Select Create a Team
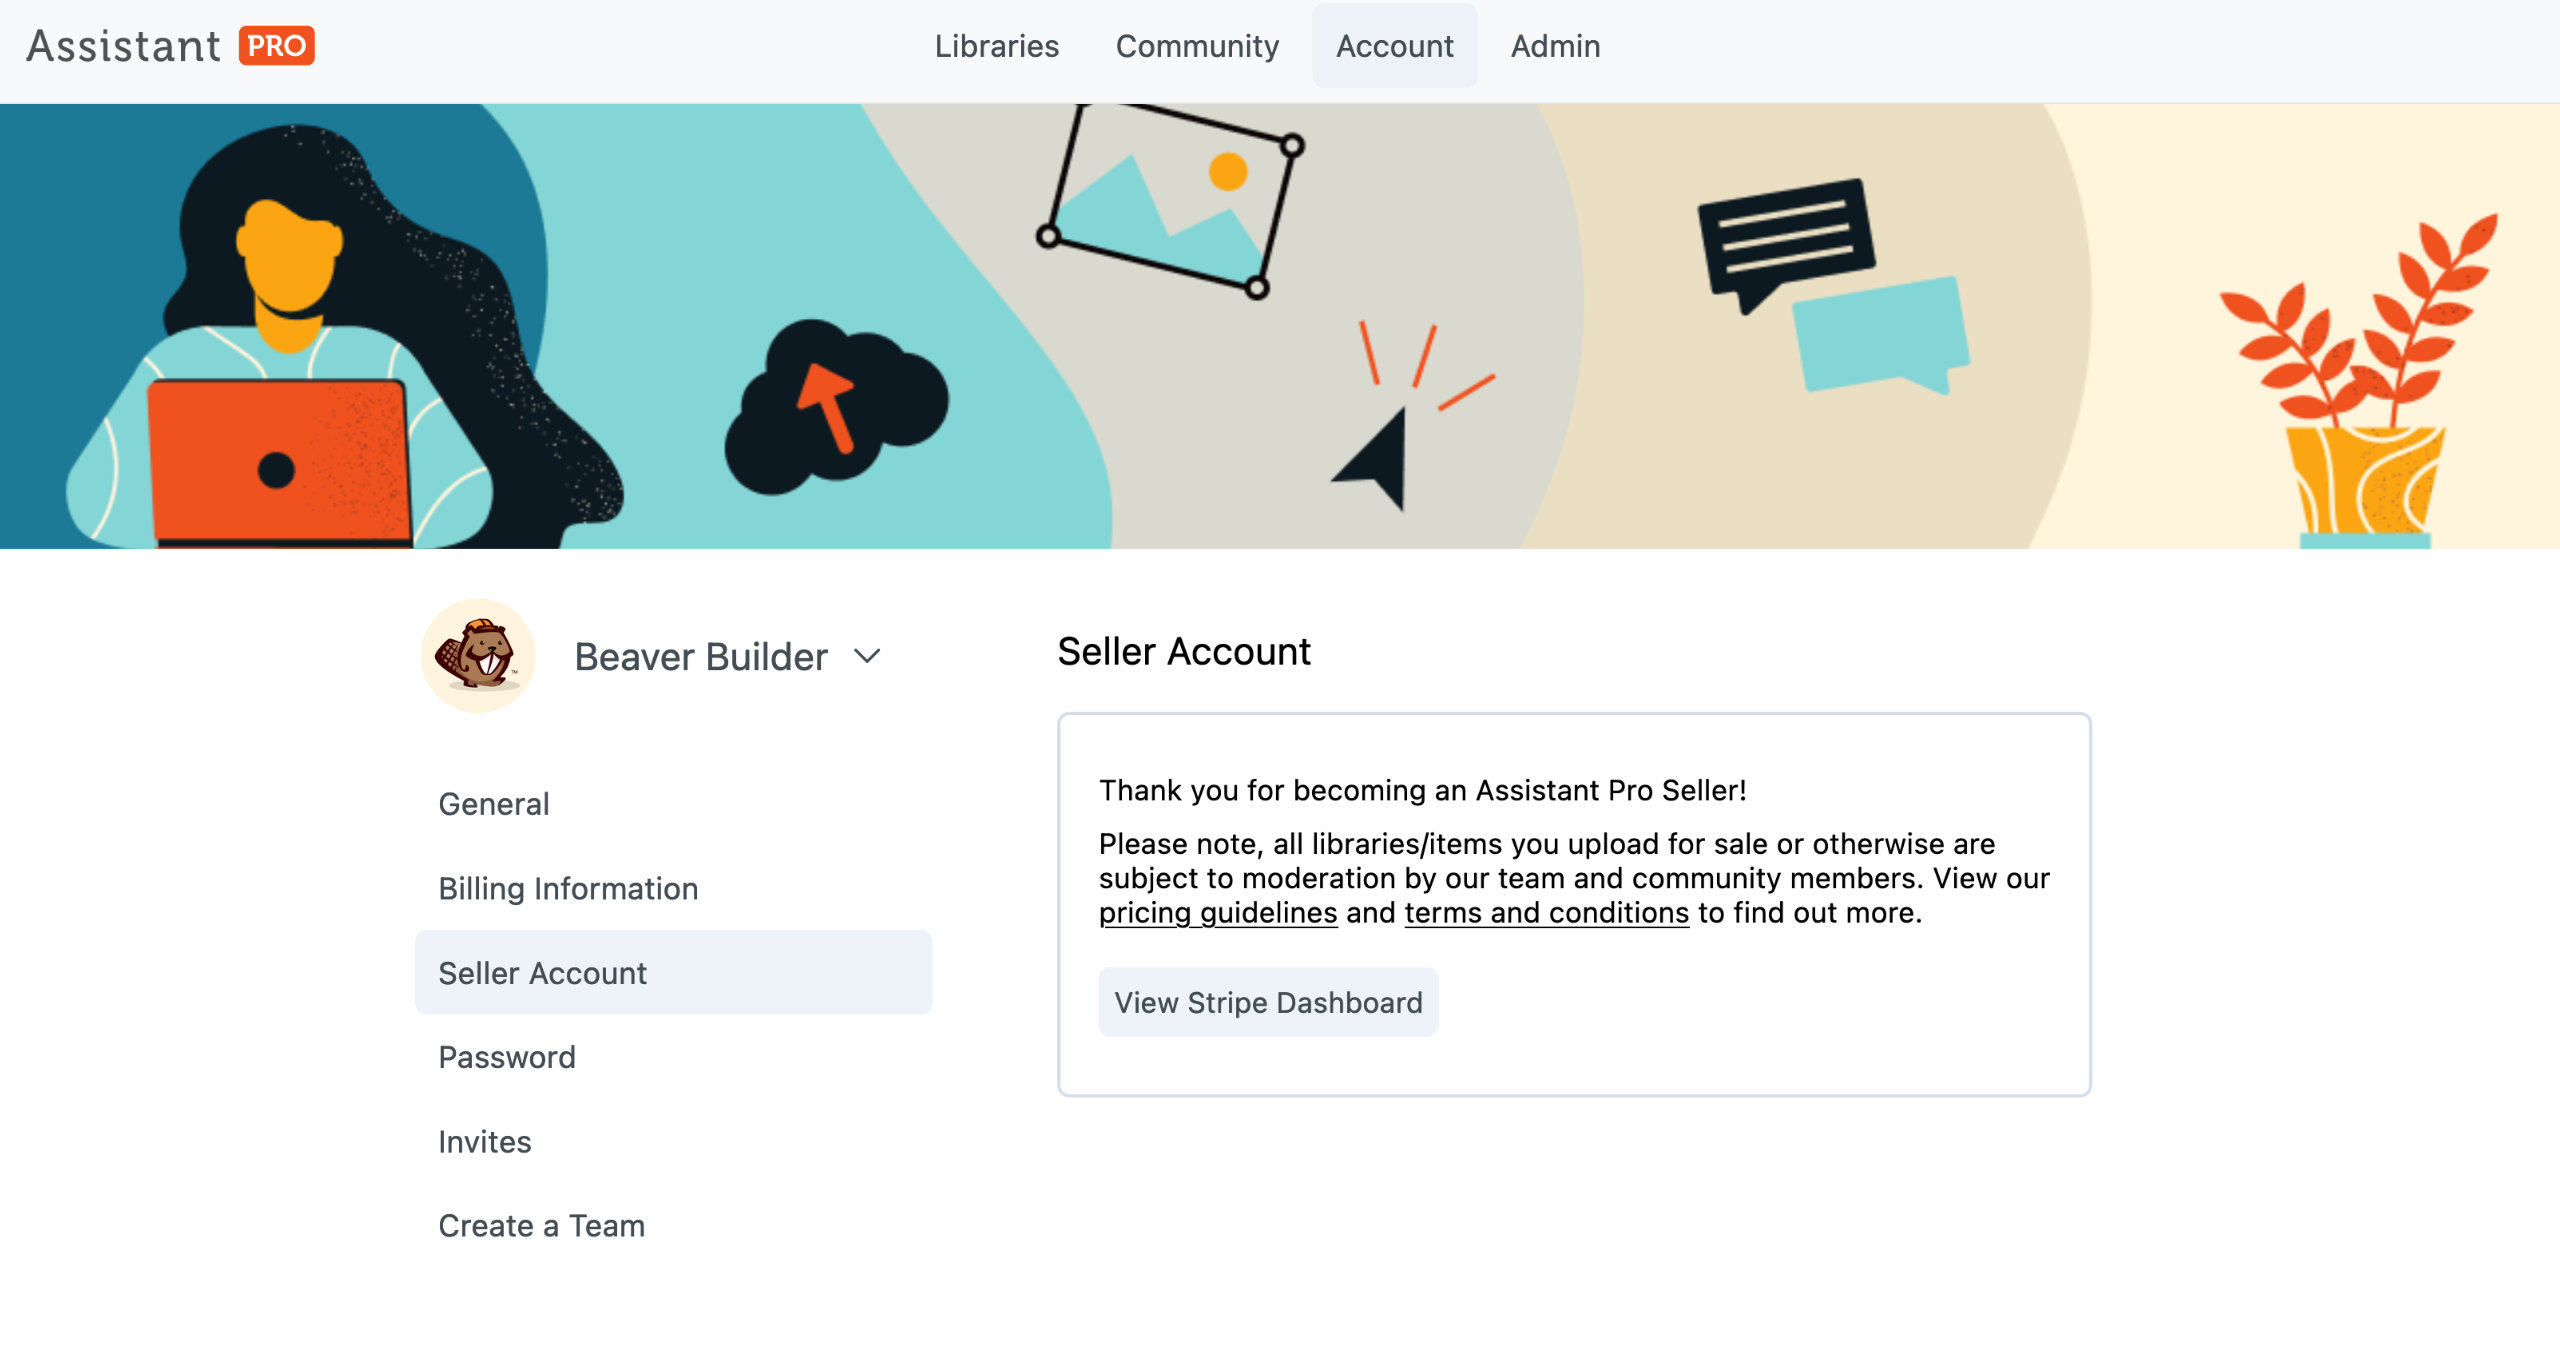This screenshot has height=1357, width=2560. (541, 1226)
